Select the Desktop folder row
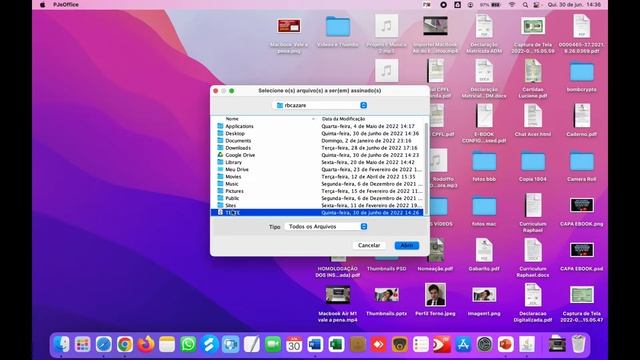 318,133
